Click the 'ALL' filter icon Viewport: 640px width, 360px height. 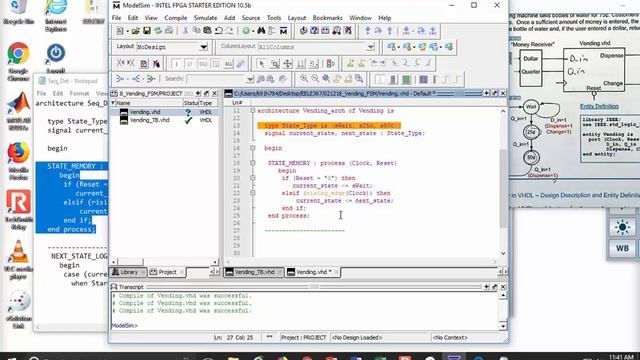(x=229, y=64)
